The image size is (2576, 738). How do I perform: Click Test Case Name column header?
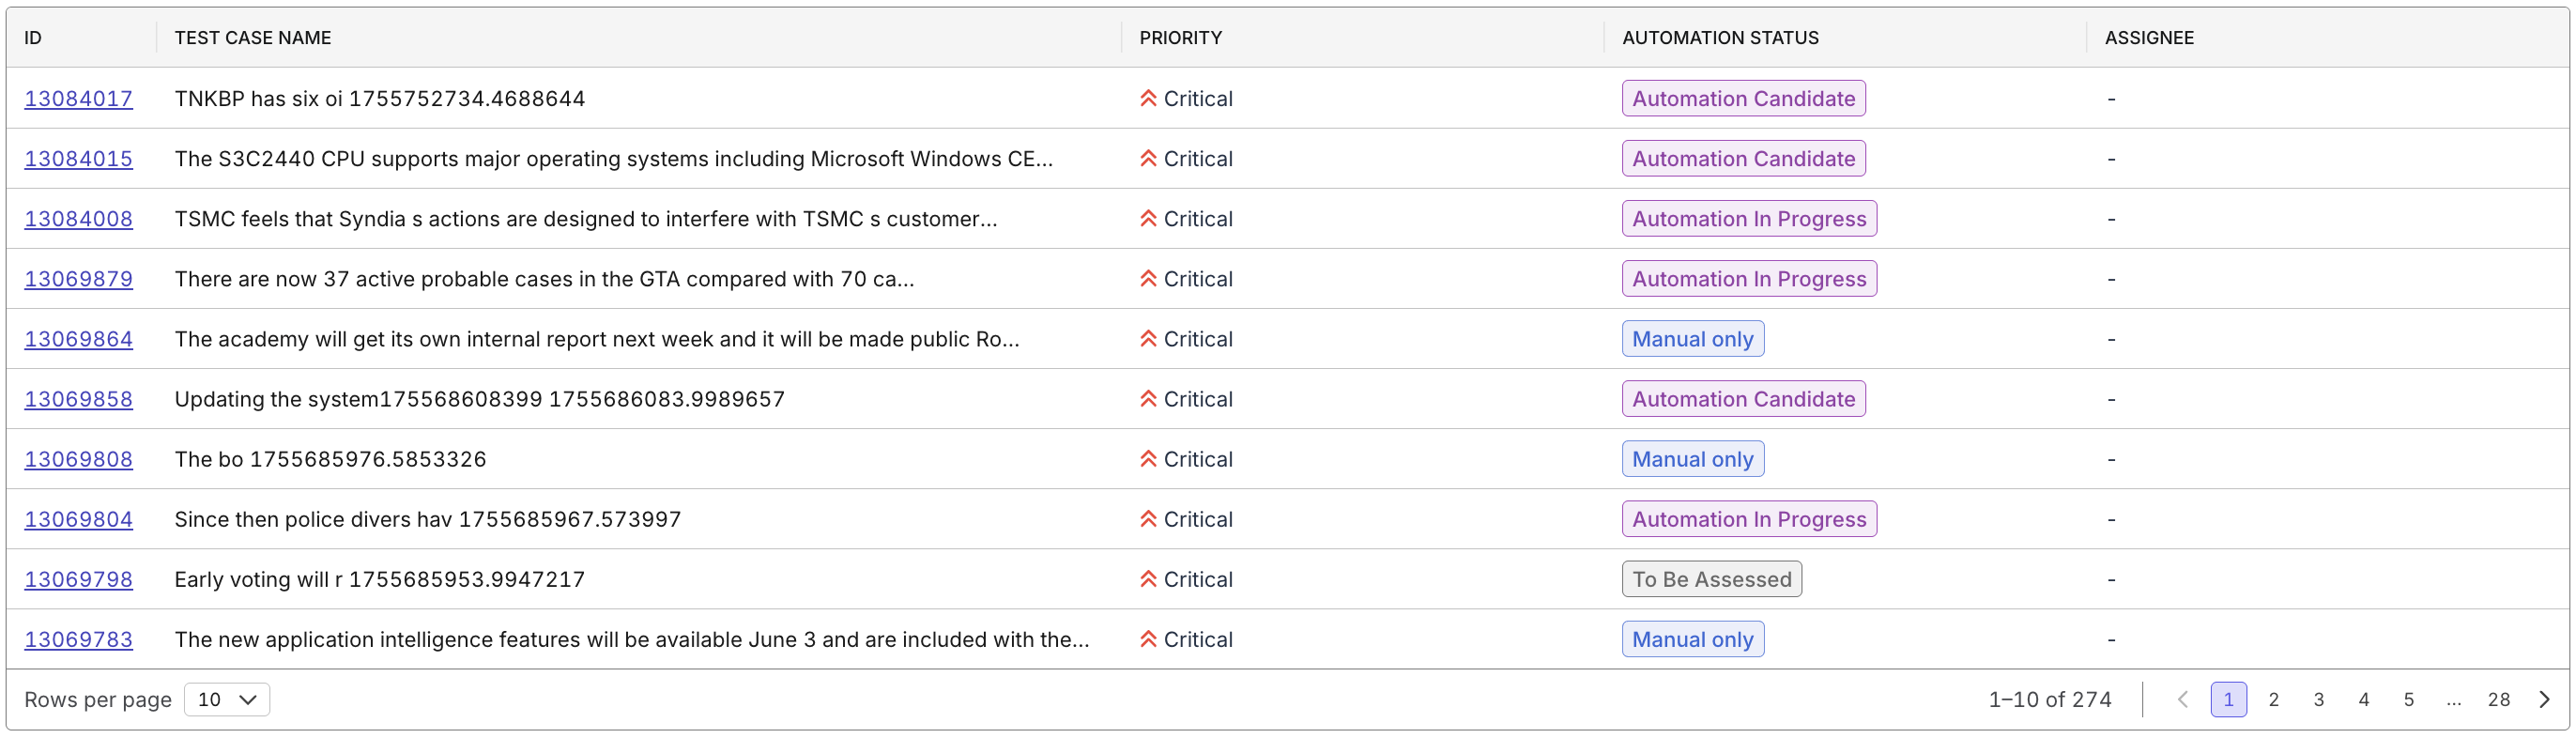click(x=252, y=38)
